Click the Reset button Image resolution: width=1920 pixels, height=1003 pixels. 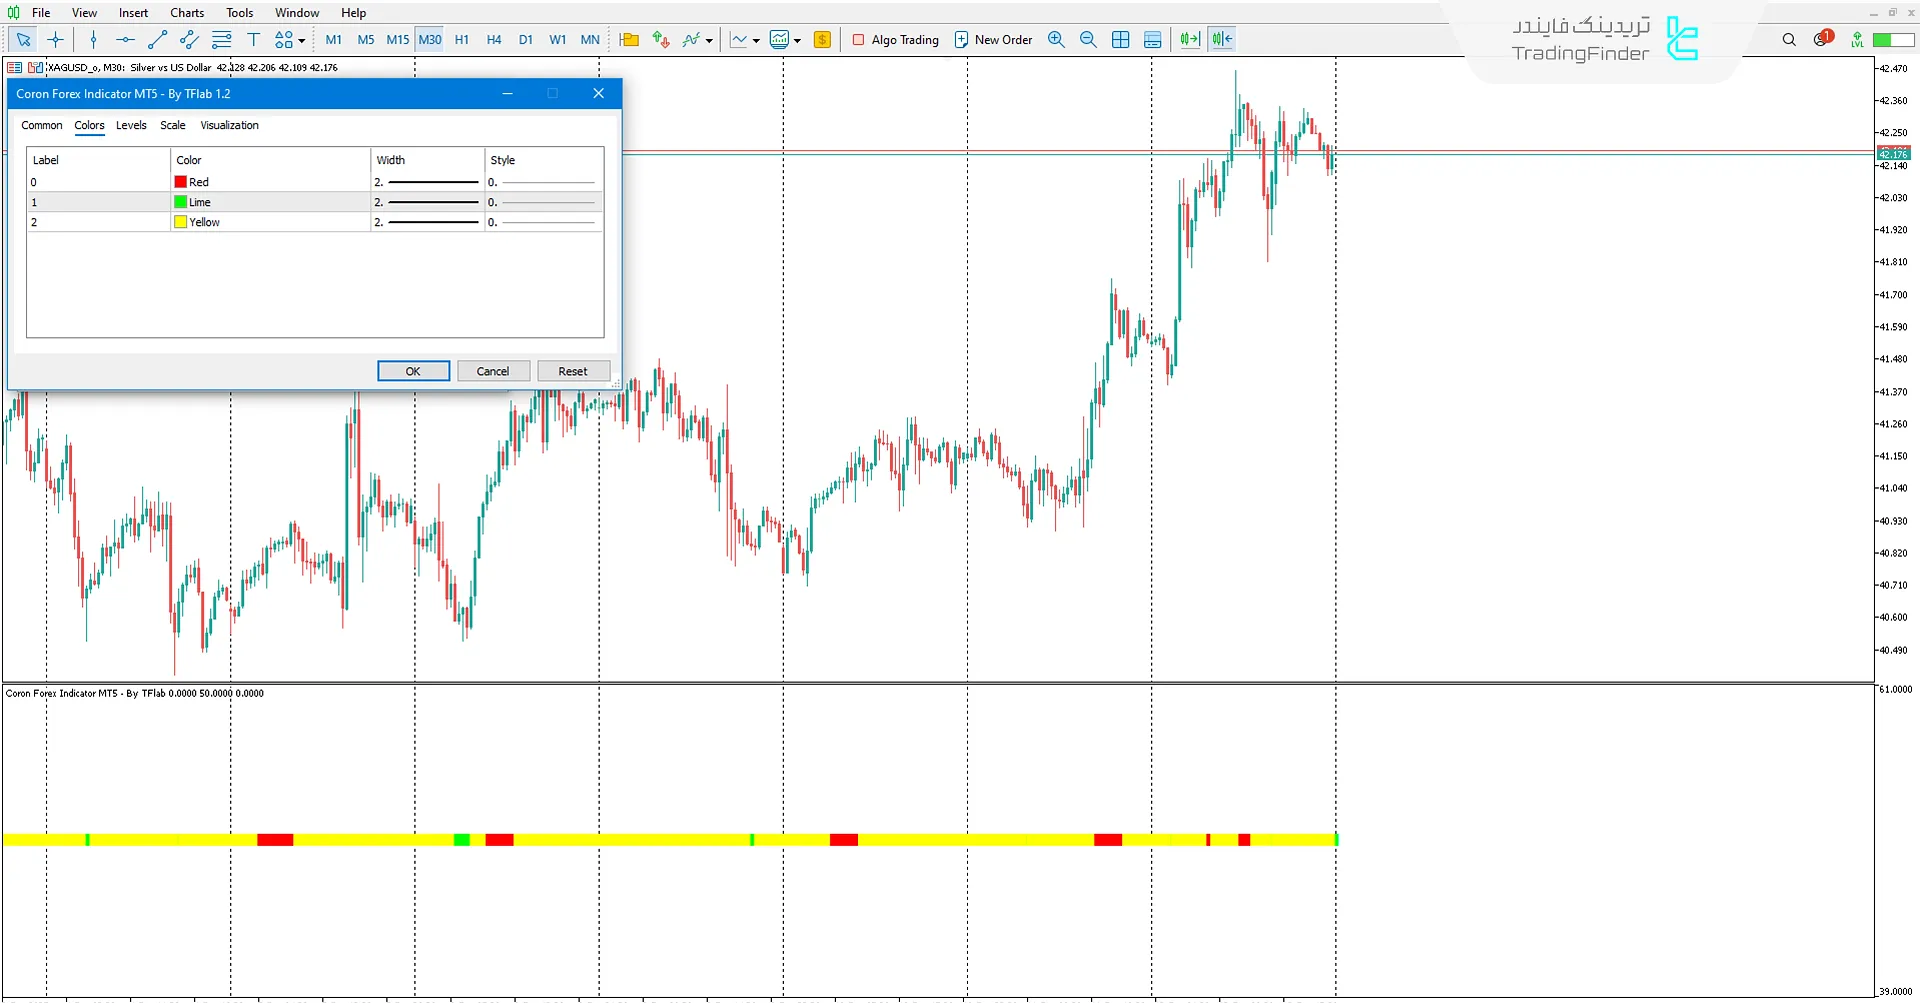pyautogui.click(x=573, y=371)
